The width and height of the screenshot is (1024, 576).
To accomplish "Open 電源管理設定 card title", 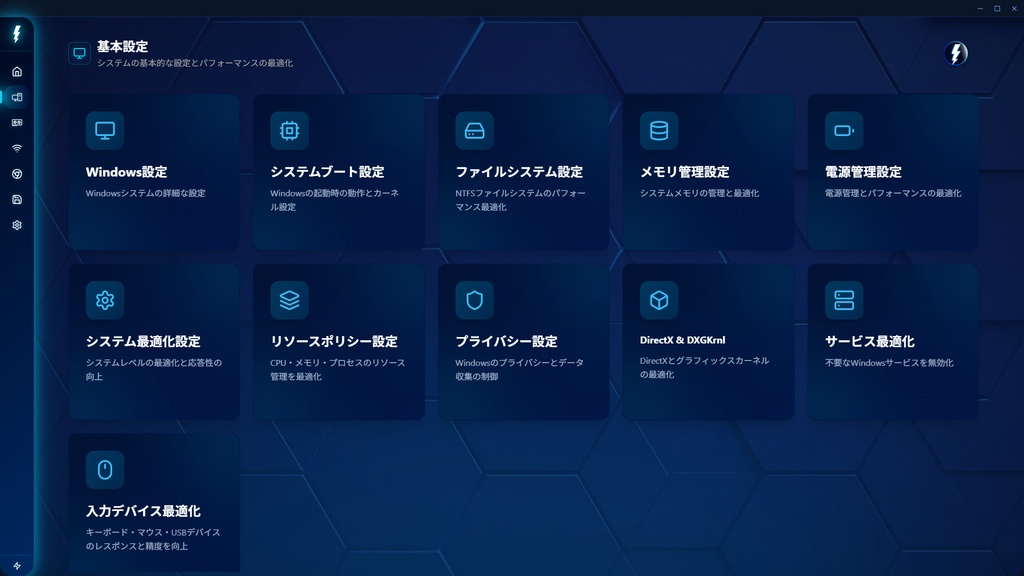I will point(863,172).
